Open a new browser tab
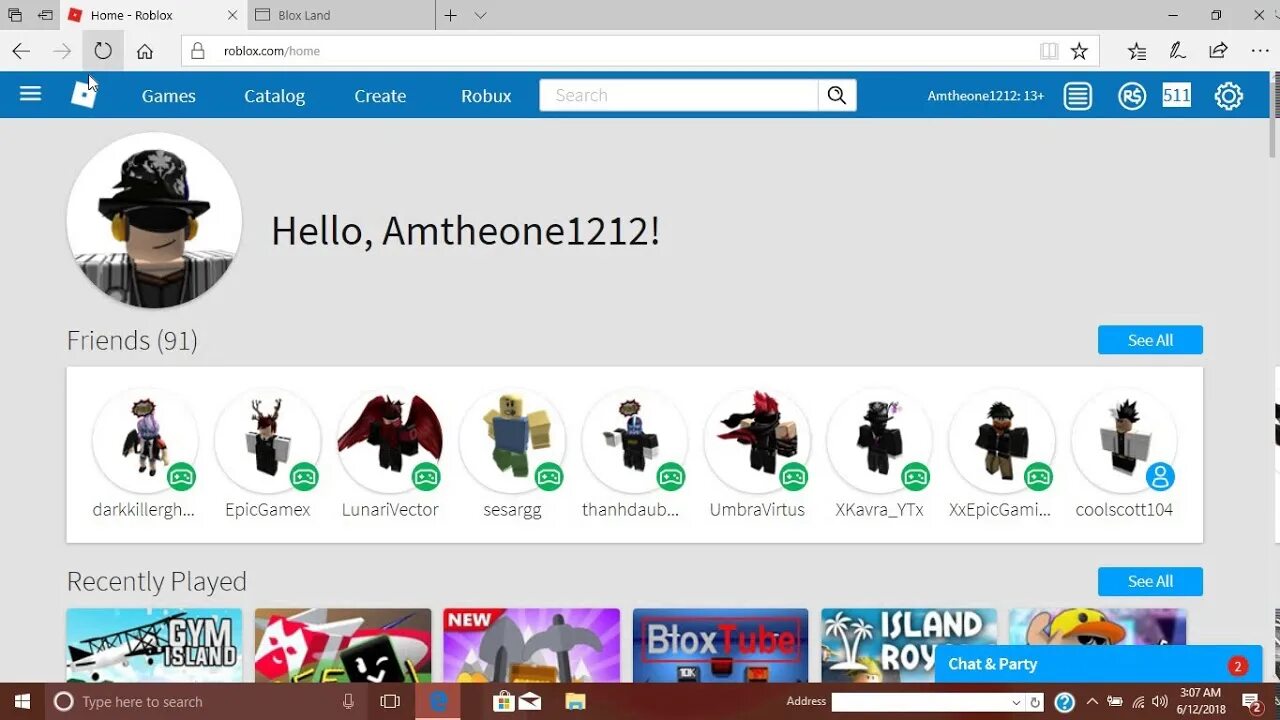 point(451,15)
